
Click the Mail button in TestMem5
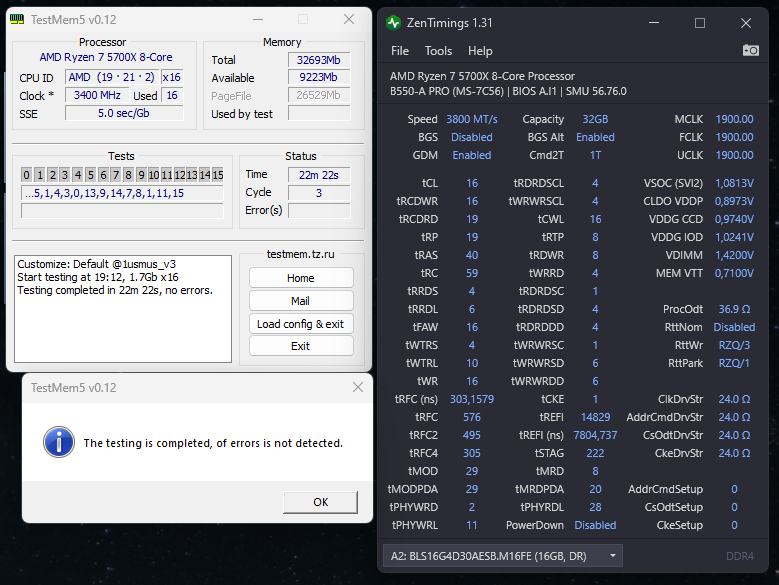pyautogui.click(x=301, y=301)
